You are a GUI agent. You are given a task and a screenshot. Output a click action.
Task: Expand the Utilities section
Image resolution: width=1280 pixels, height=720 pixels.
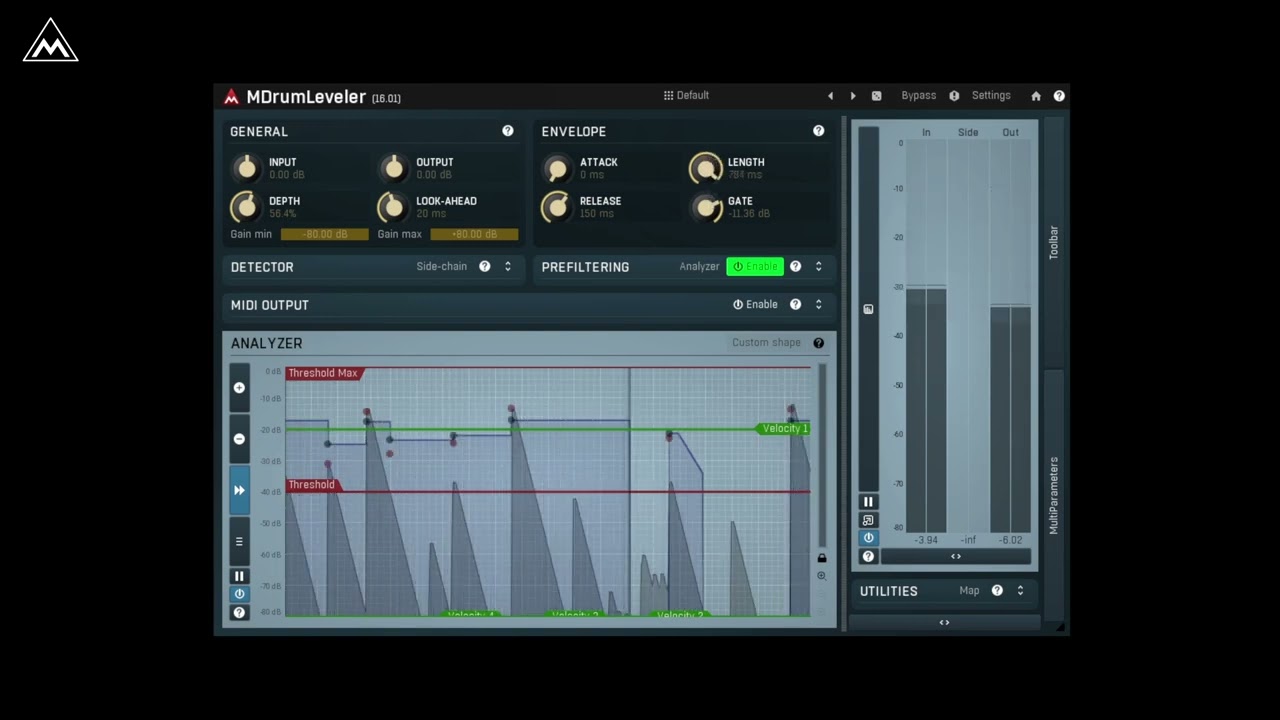pos(1020,591)
